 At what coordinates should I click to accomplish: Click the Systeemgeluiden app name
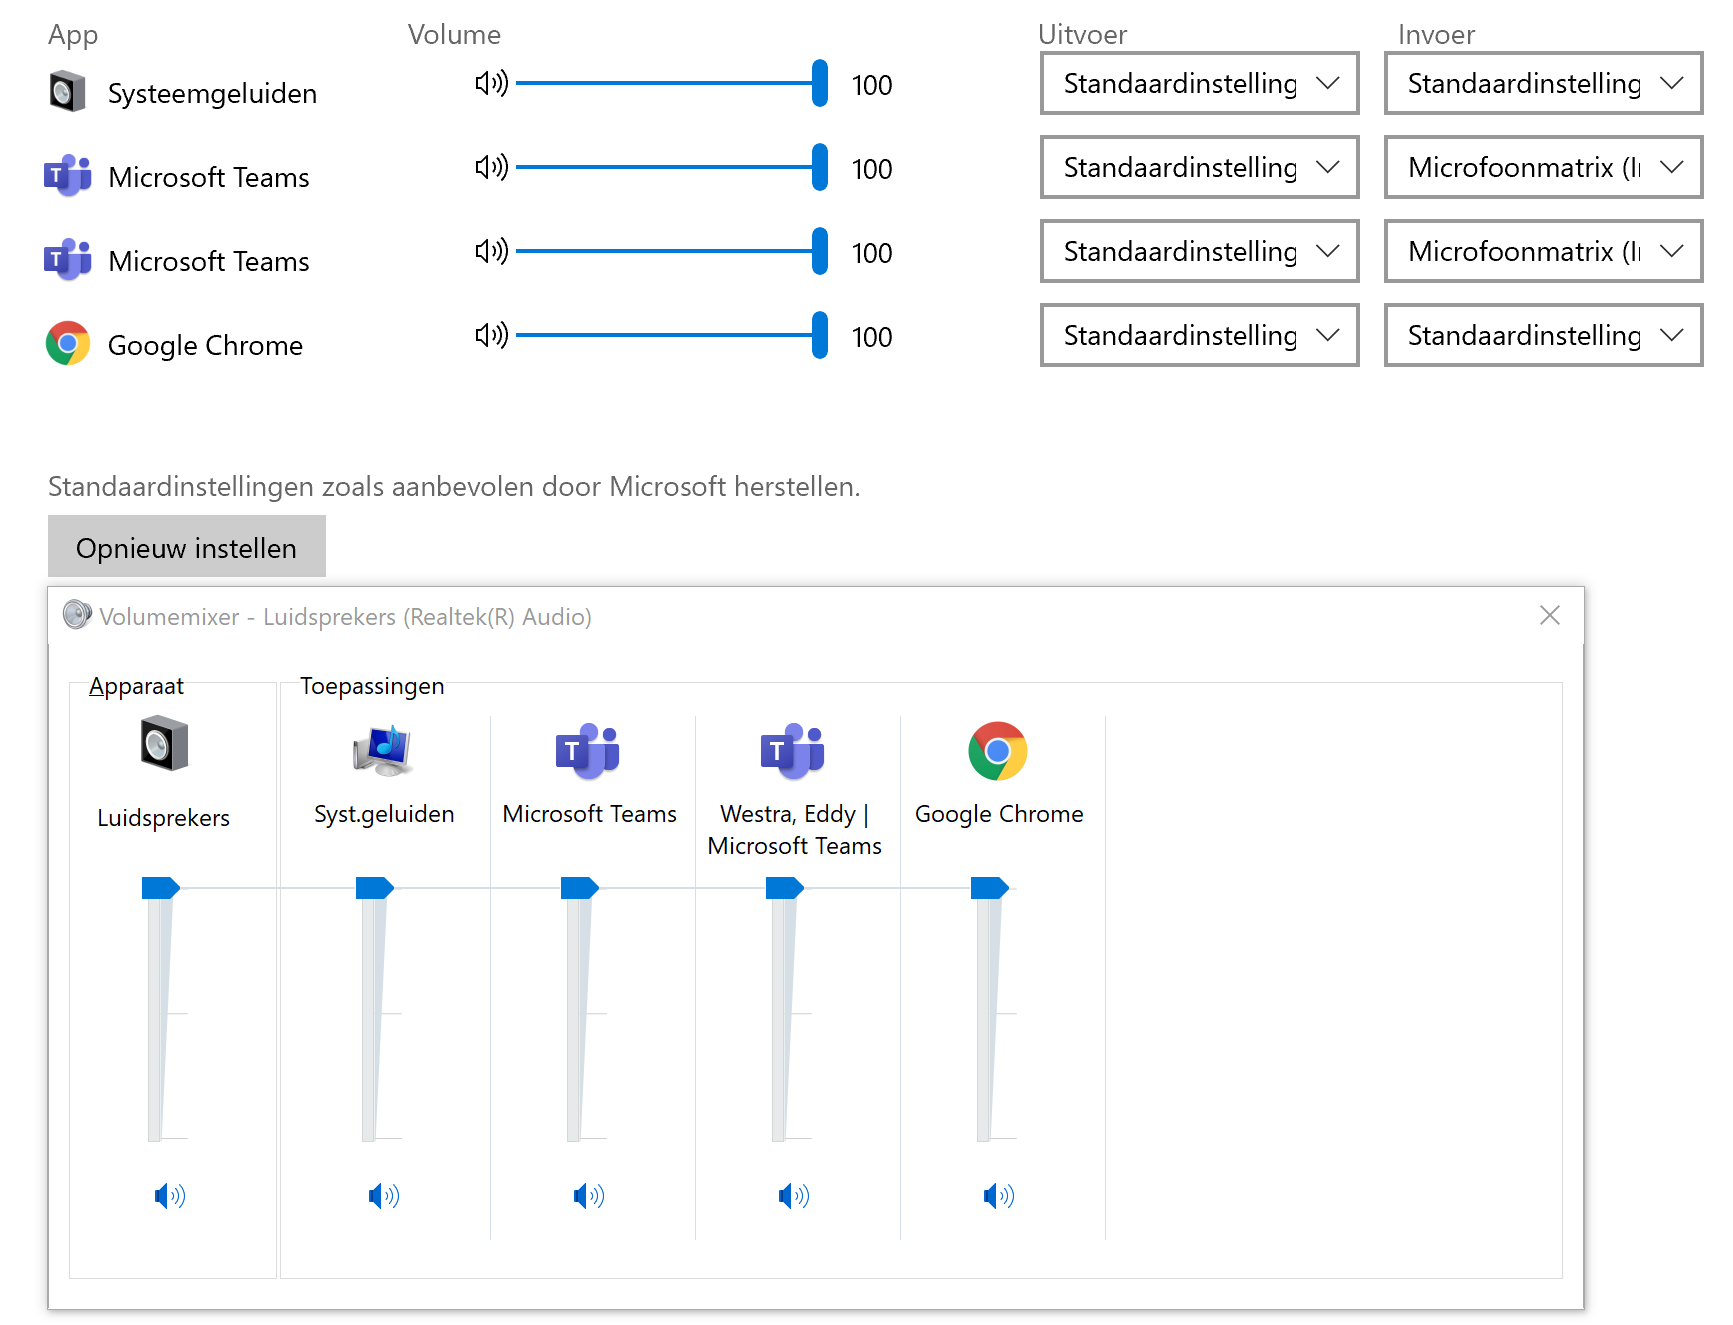(x=213, y=93)
